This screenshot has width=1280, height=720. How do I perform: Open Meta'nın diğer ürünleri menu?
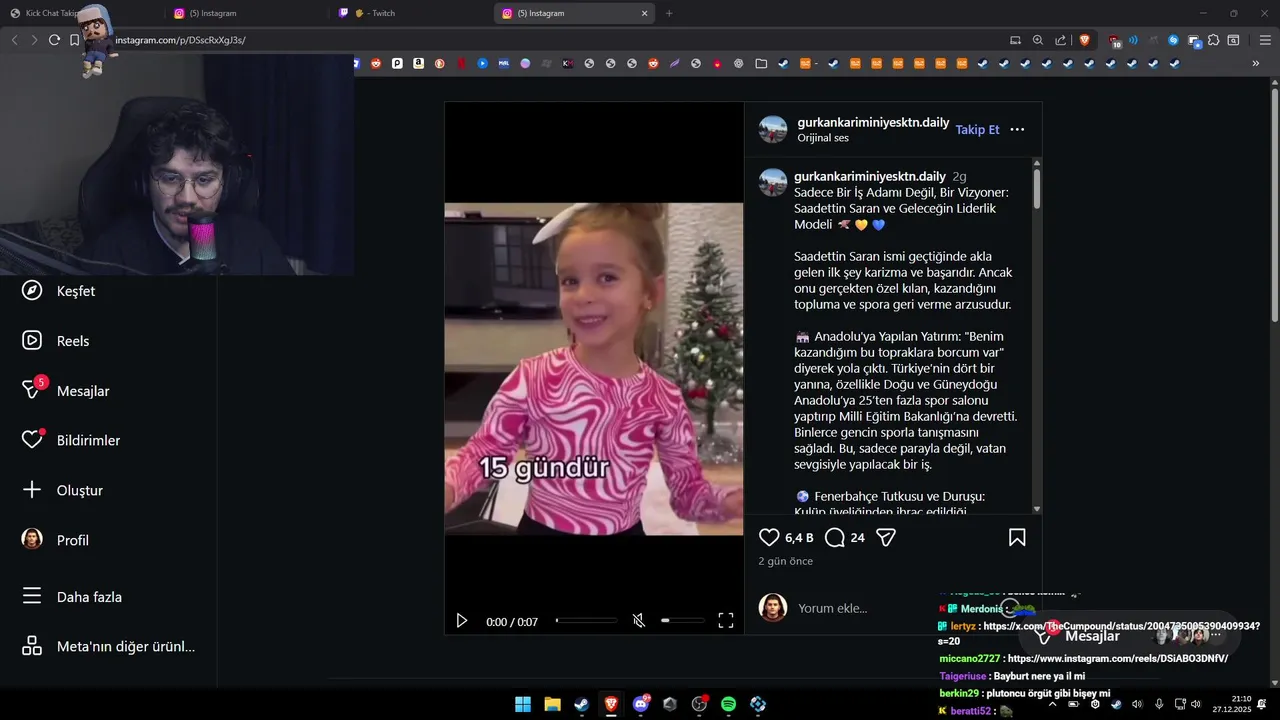coord(108,646)
